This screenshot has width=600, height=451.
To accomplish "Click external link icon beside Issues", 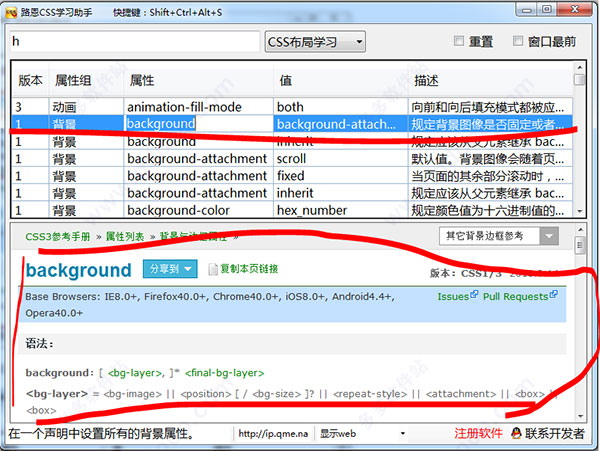I will coord(474,294).
